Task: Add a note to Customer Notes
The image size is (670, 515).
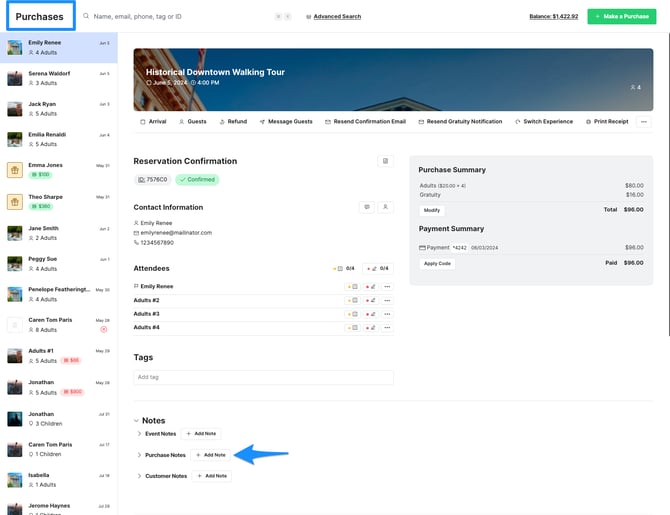Action: [212, 476]
